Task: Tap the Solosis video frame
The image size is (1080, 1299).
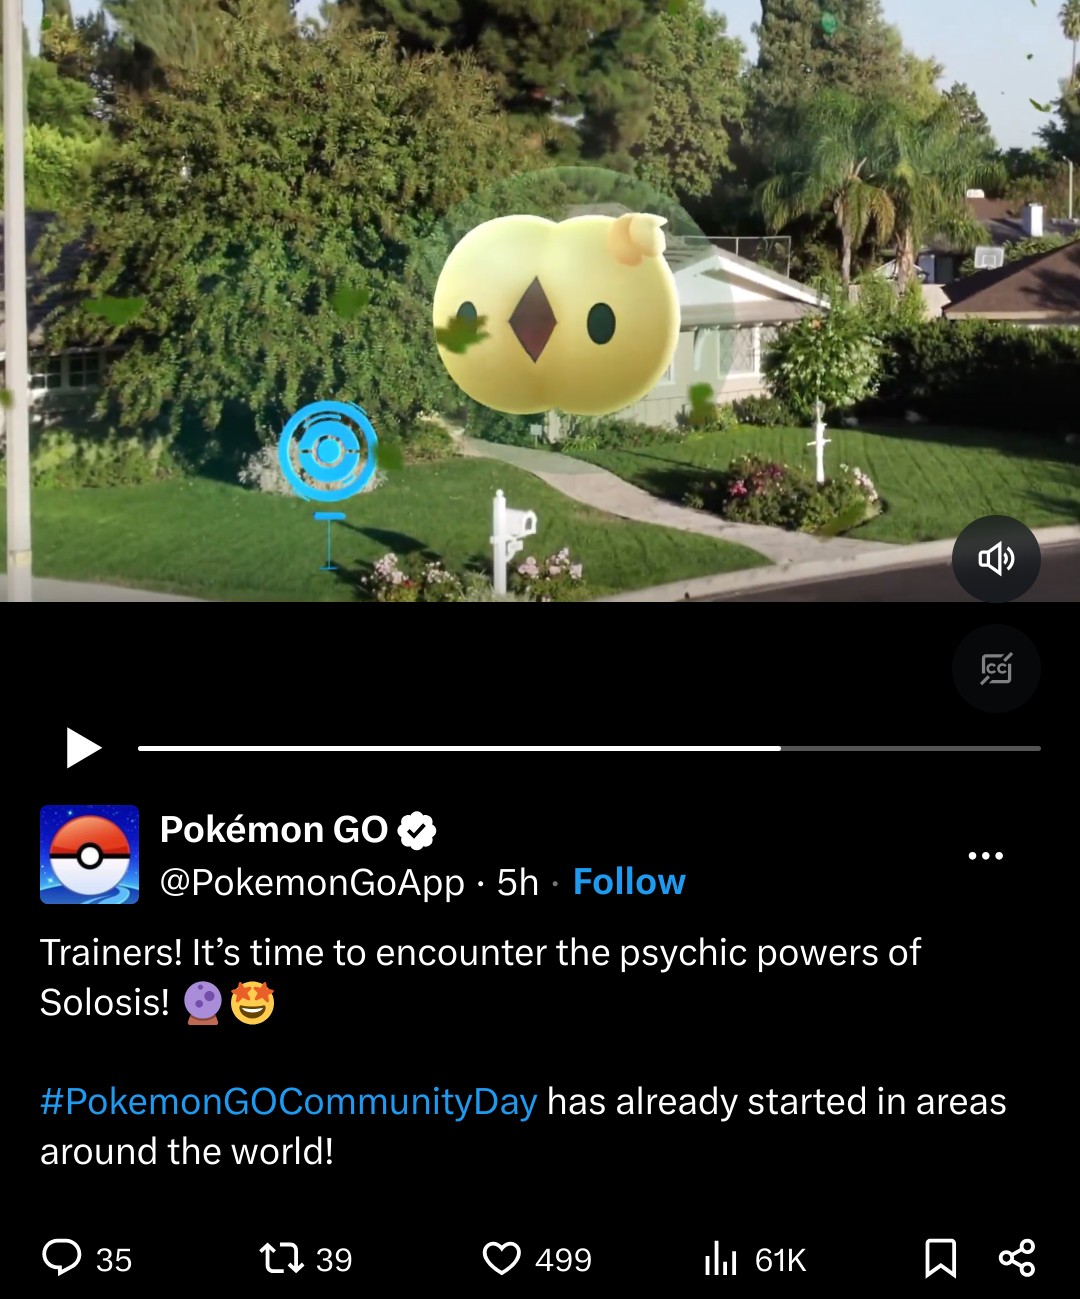Action: pos(540,300)
